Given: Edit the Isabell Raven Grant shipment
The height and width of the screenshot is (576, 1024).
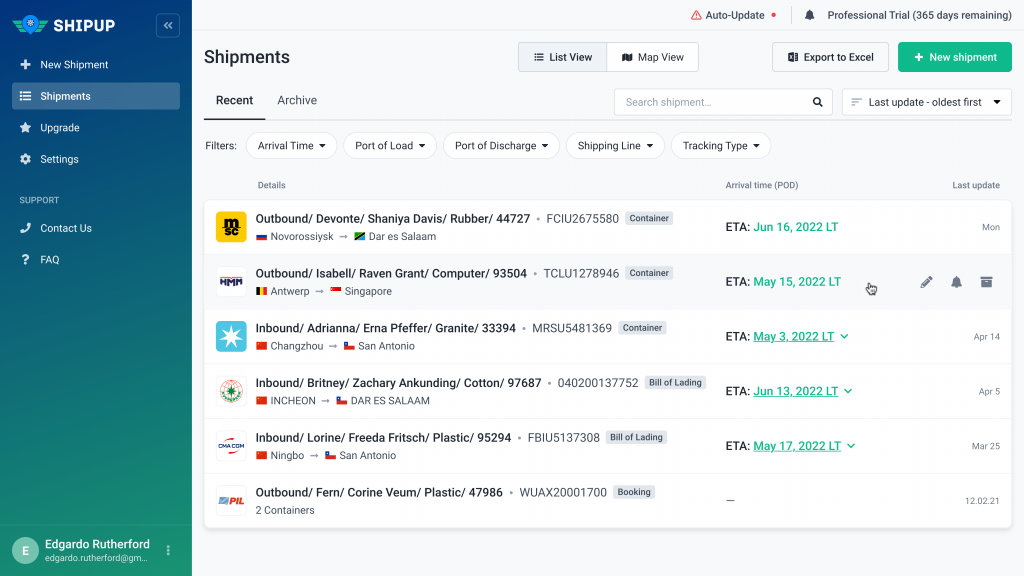Looking at the screenshot, I should point(926,282).
